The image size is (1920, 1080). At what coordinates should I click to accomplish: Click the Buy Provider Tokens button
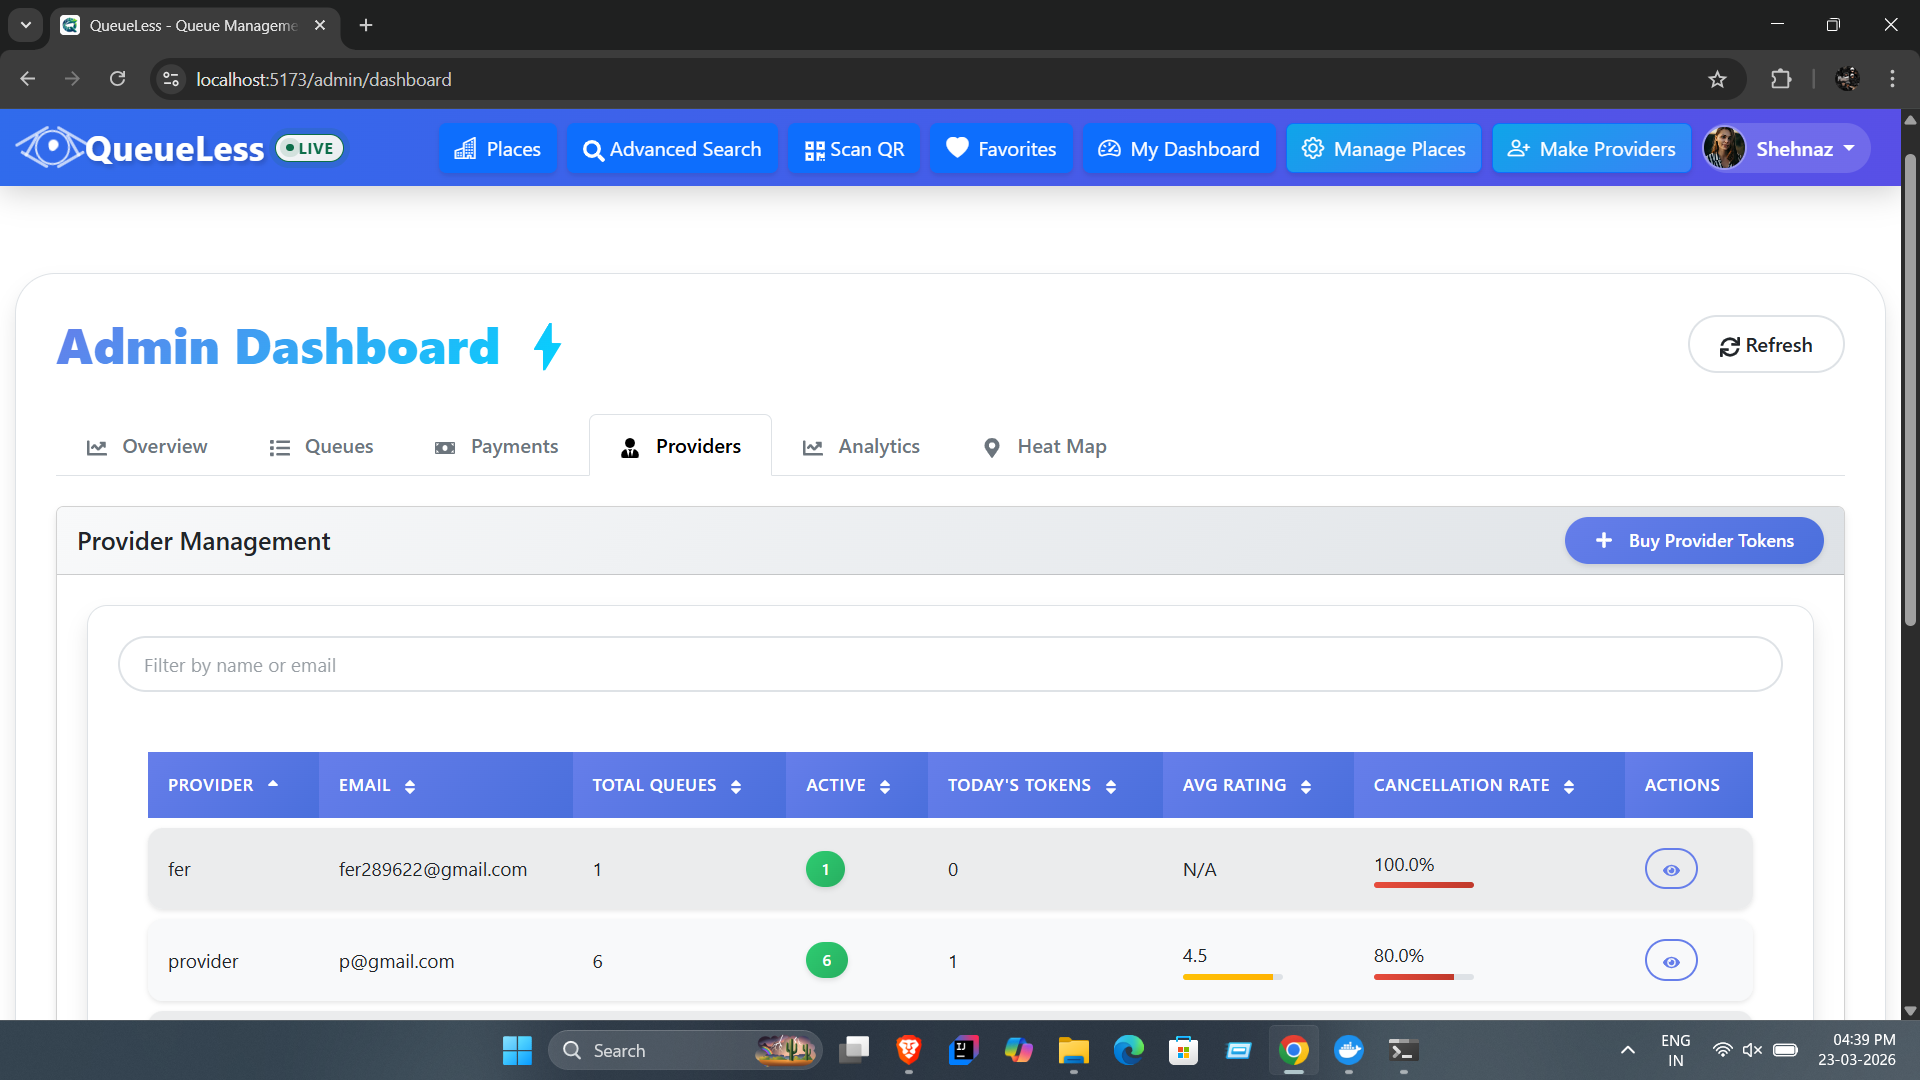(1693, 541)
